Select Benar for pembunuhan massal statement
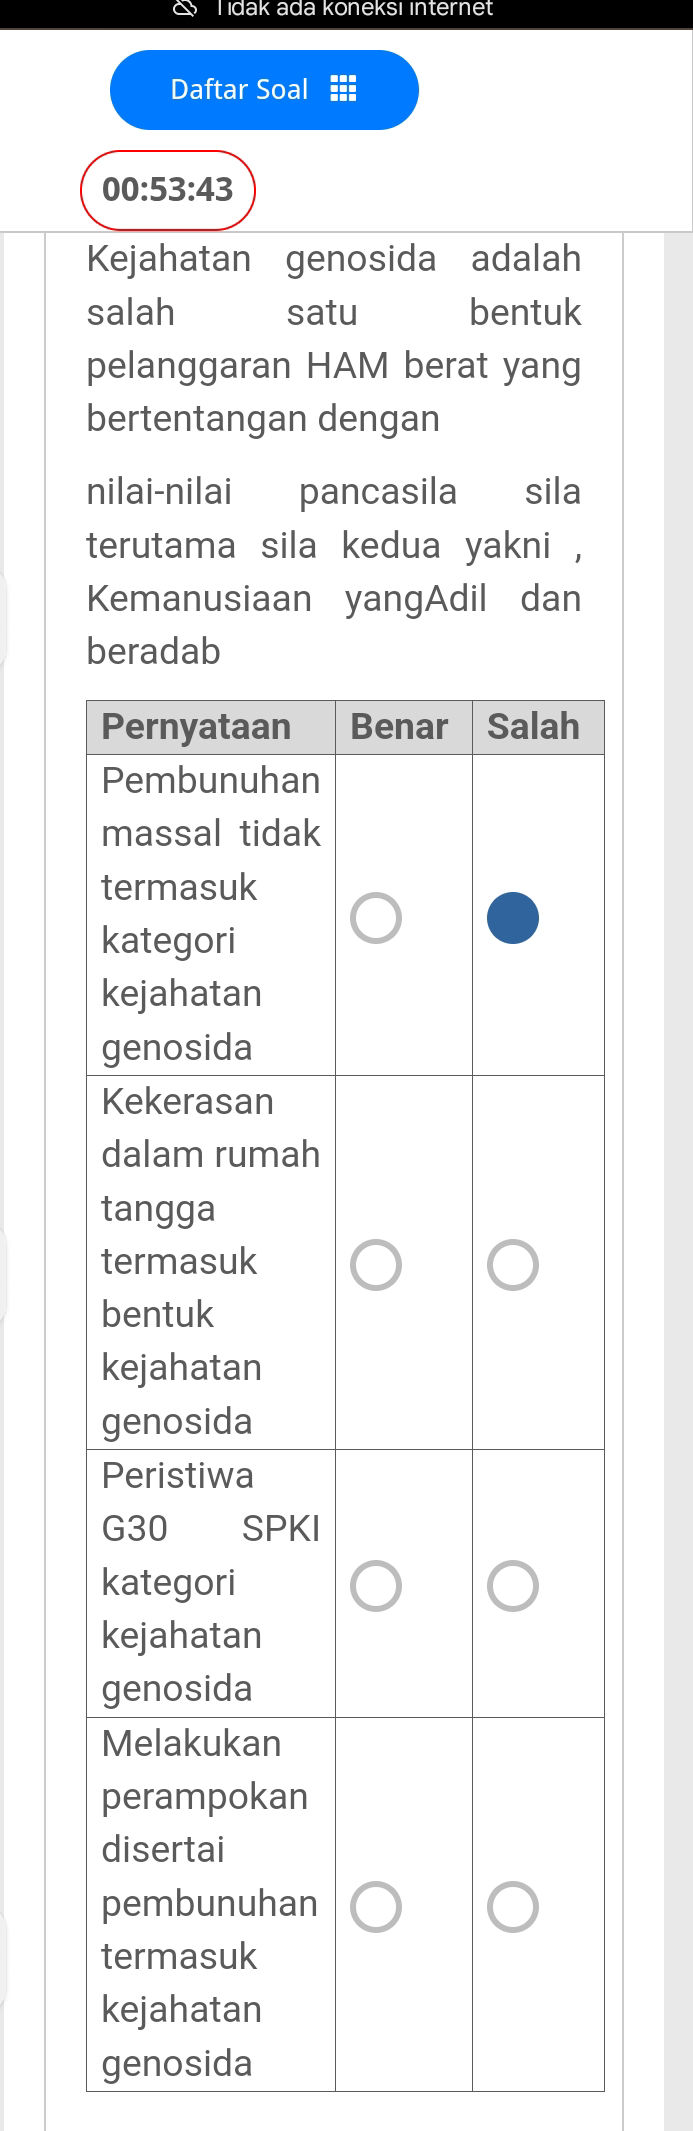The height and width of the screenshot is (2131, 693). (376, 916)
